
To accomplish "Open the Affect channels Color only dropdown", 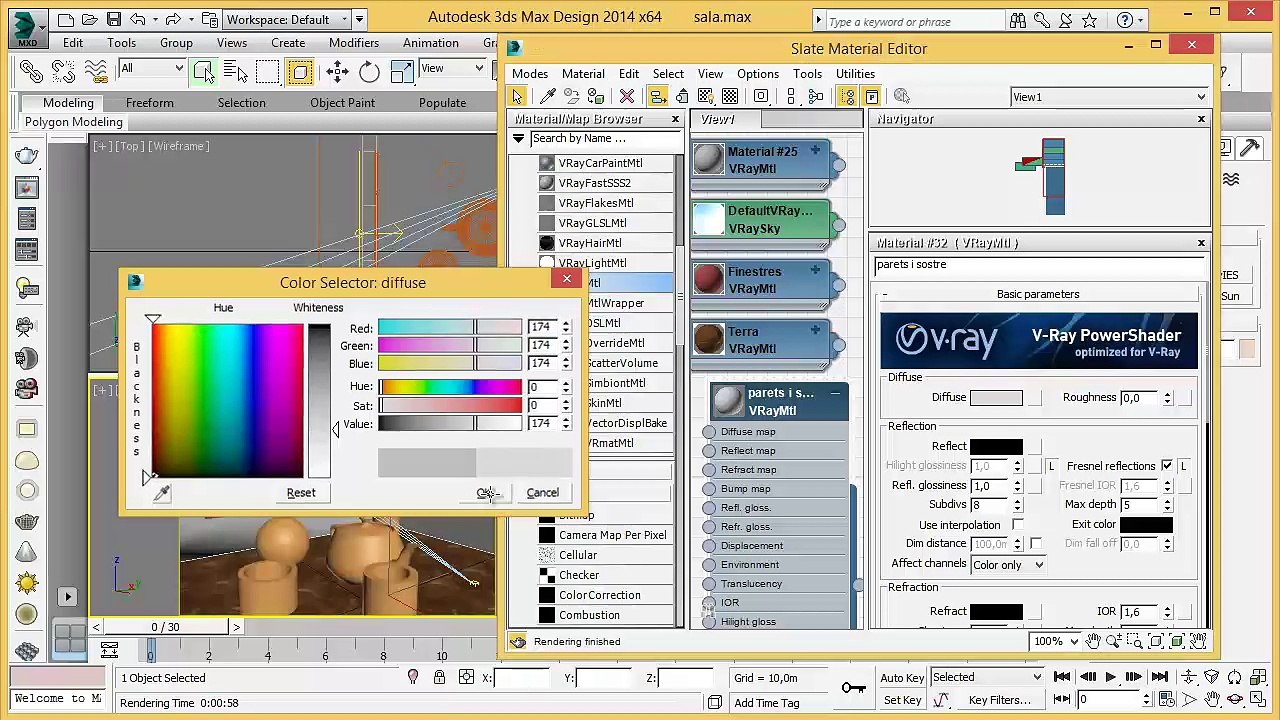I will click(1008, 565).
